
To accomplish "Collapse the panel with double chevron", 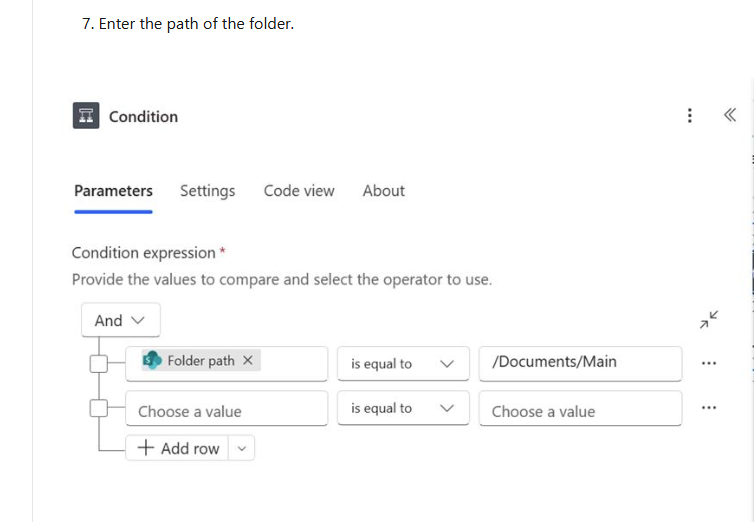I will [x=729, y=116].
